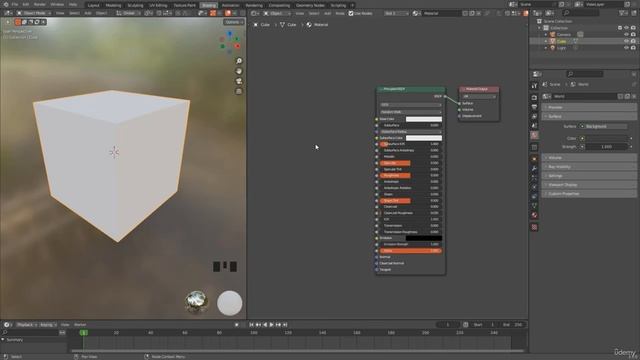Click the outliner filter funnel icon
Viewport: 640px width, 360px height.
(623, 13)
